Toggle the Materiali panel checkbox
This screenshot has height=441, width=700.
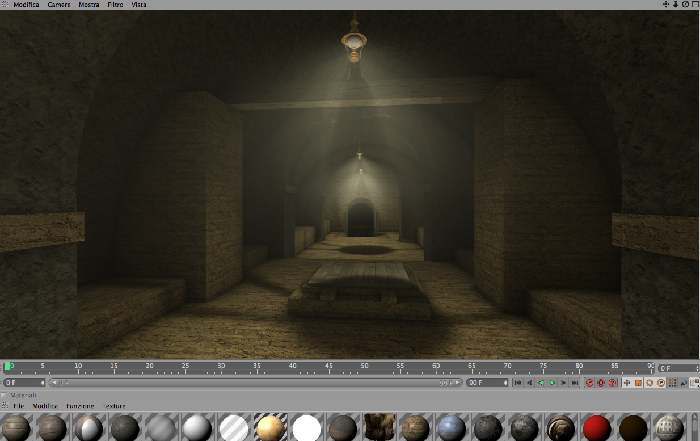coord(4,395)
